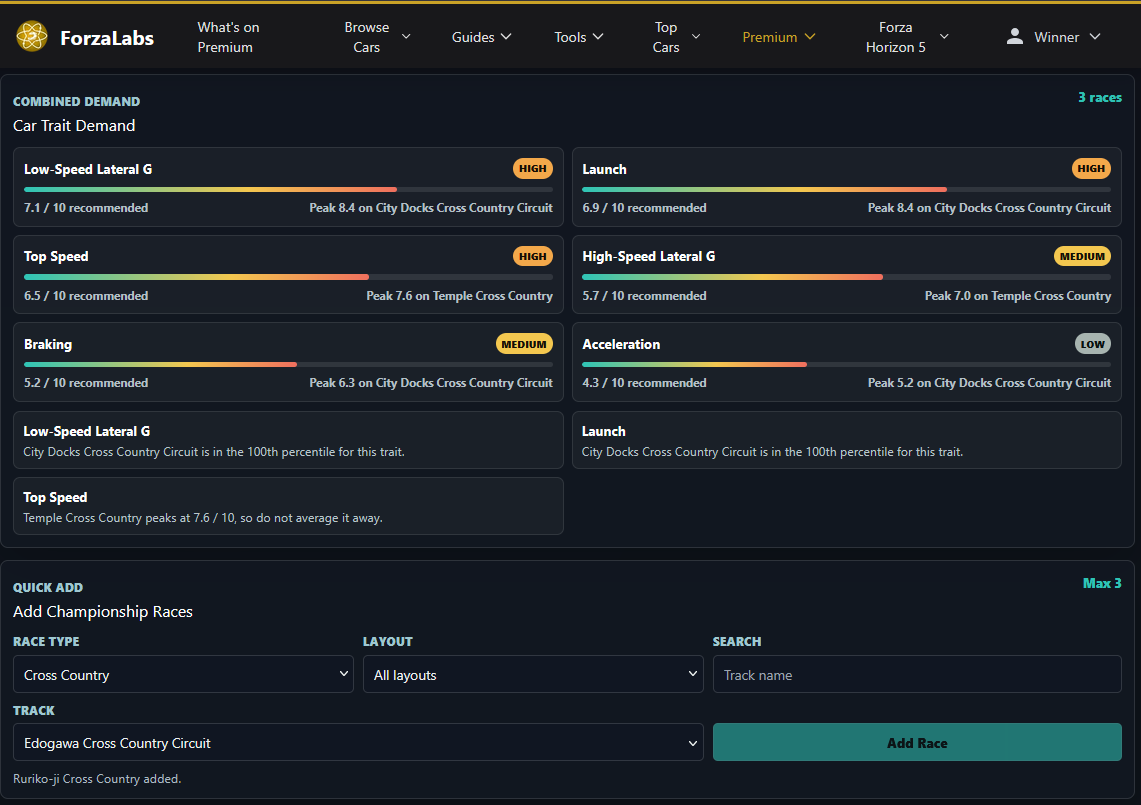1141x805 pixels.
Task: Click the Braking demand progress bar
Action: click(x=288, y=364)
